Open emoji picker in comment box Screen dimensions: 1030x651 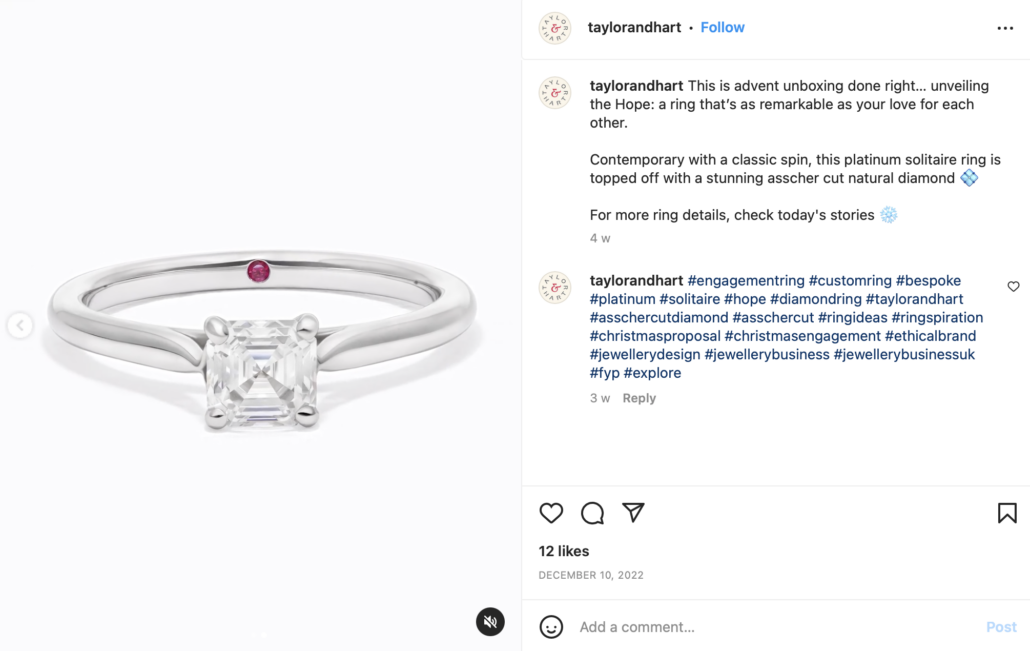click(x=551, y=627)
